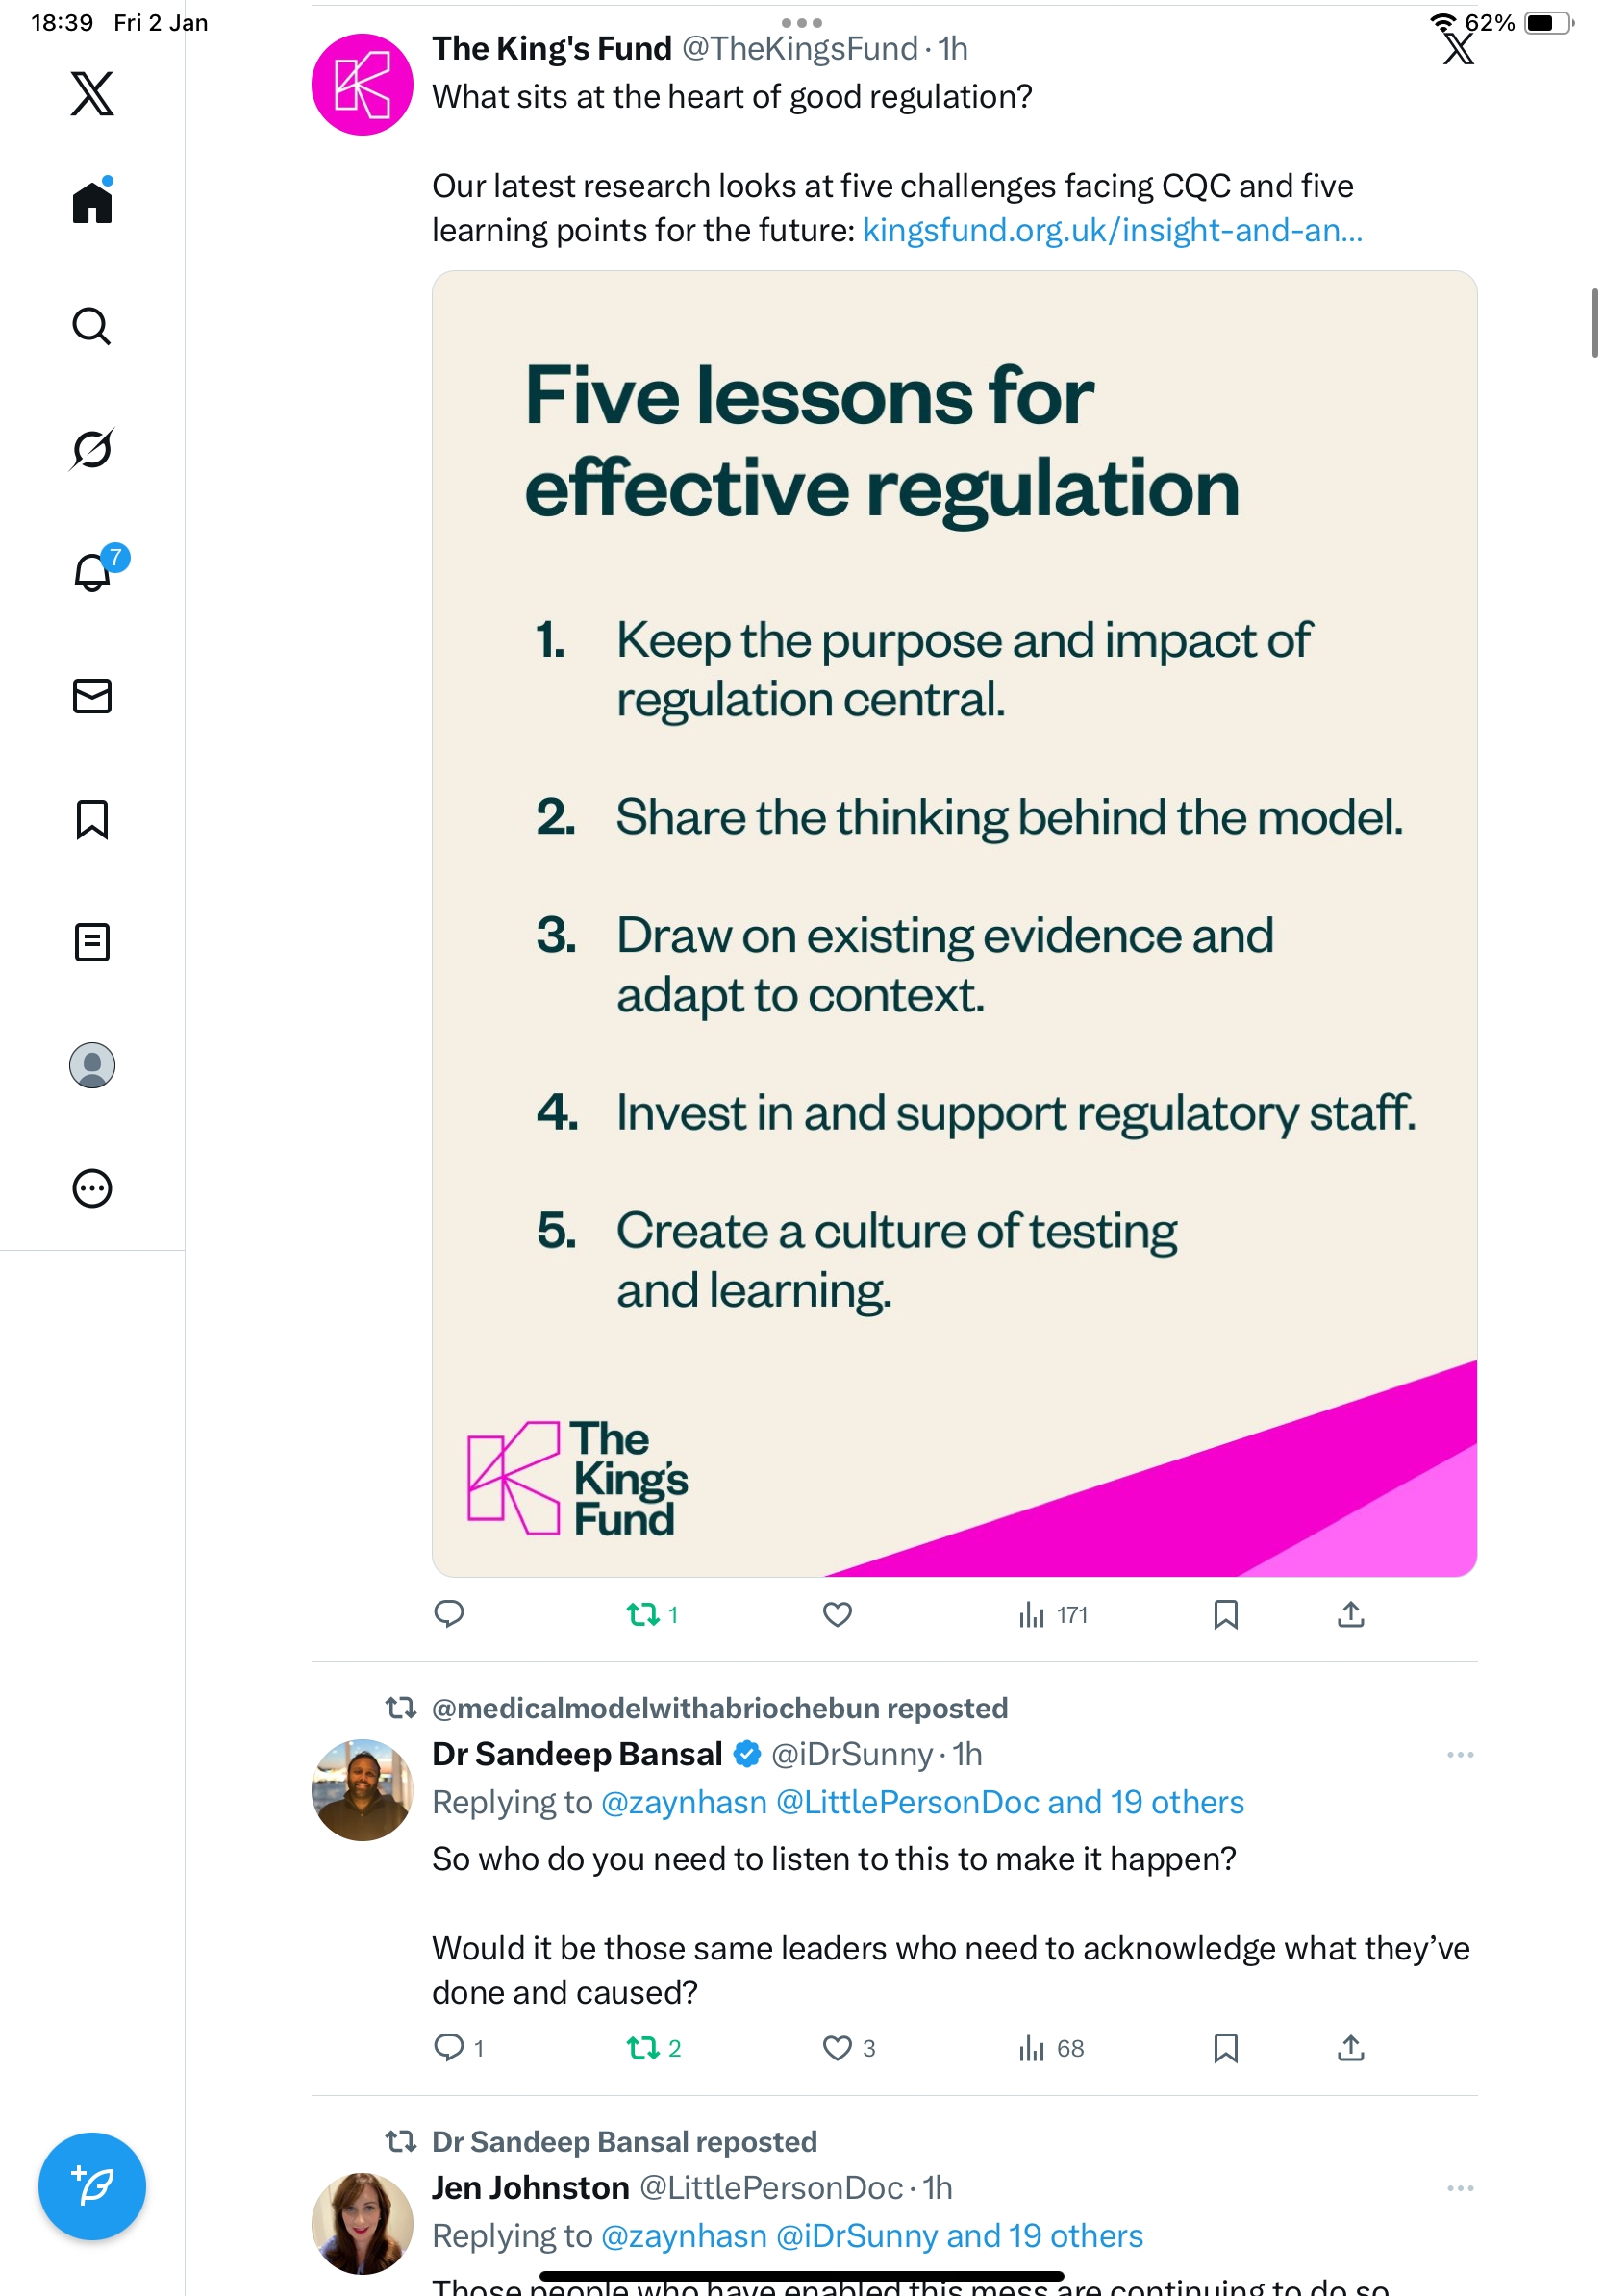Viewport: 1604px width, 2296px height.
Task: Like the King's Fund post
Action: point(837,1614)
